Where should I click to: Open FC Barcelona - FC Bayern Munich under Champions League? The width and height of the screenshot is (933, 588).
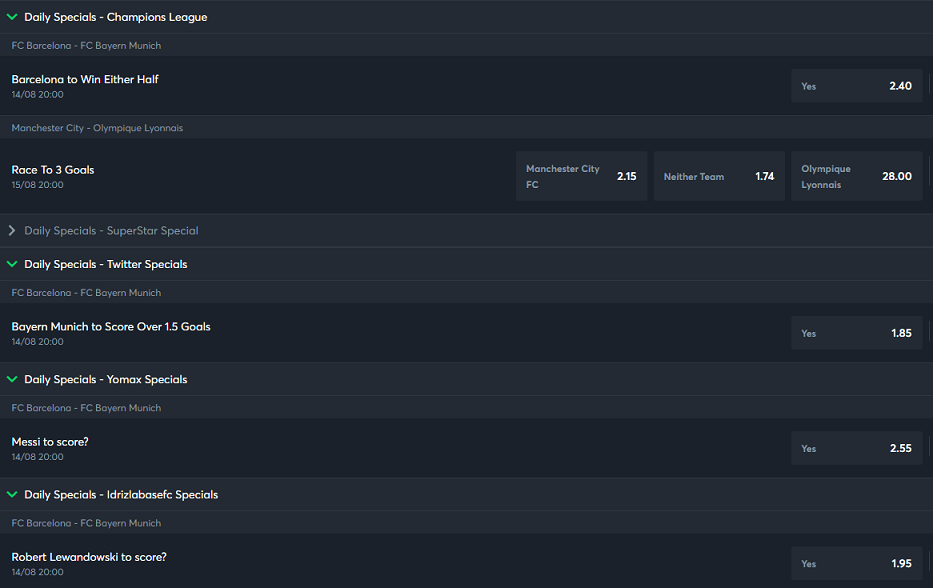point(86,45)
